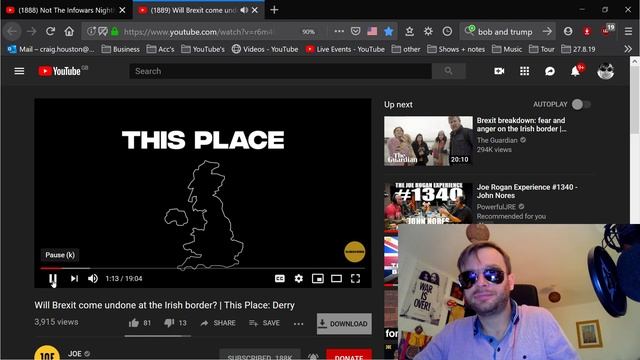
Task: Adjust the 90% zoom level indicator
Action: pyautogui.click(x=309, y=32)
